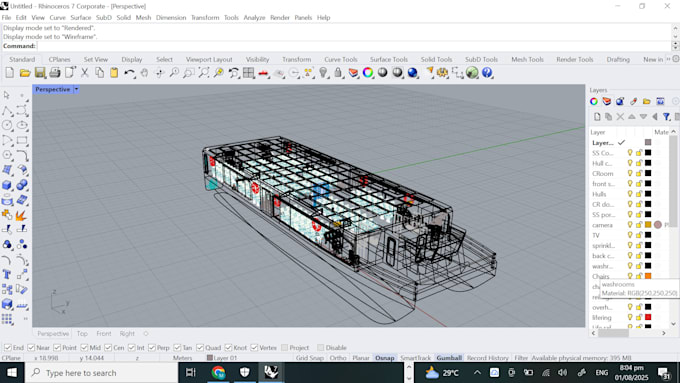The image size is (680, 383).
Task: Click the Delete layer X icon
Action: pyautogui.click(x=620, y=117)
